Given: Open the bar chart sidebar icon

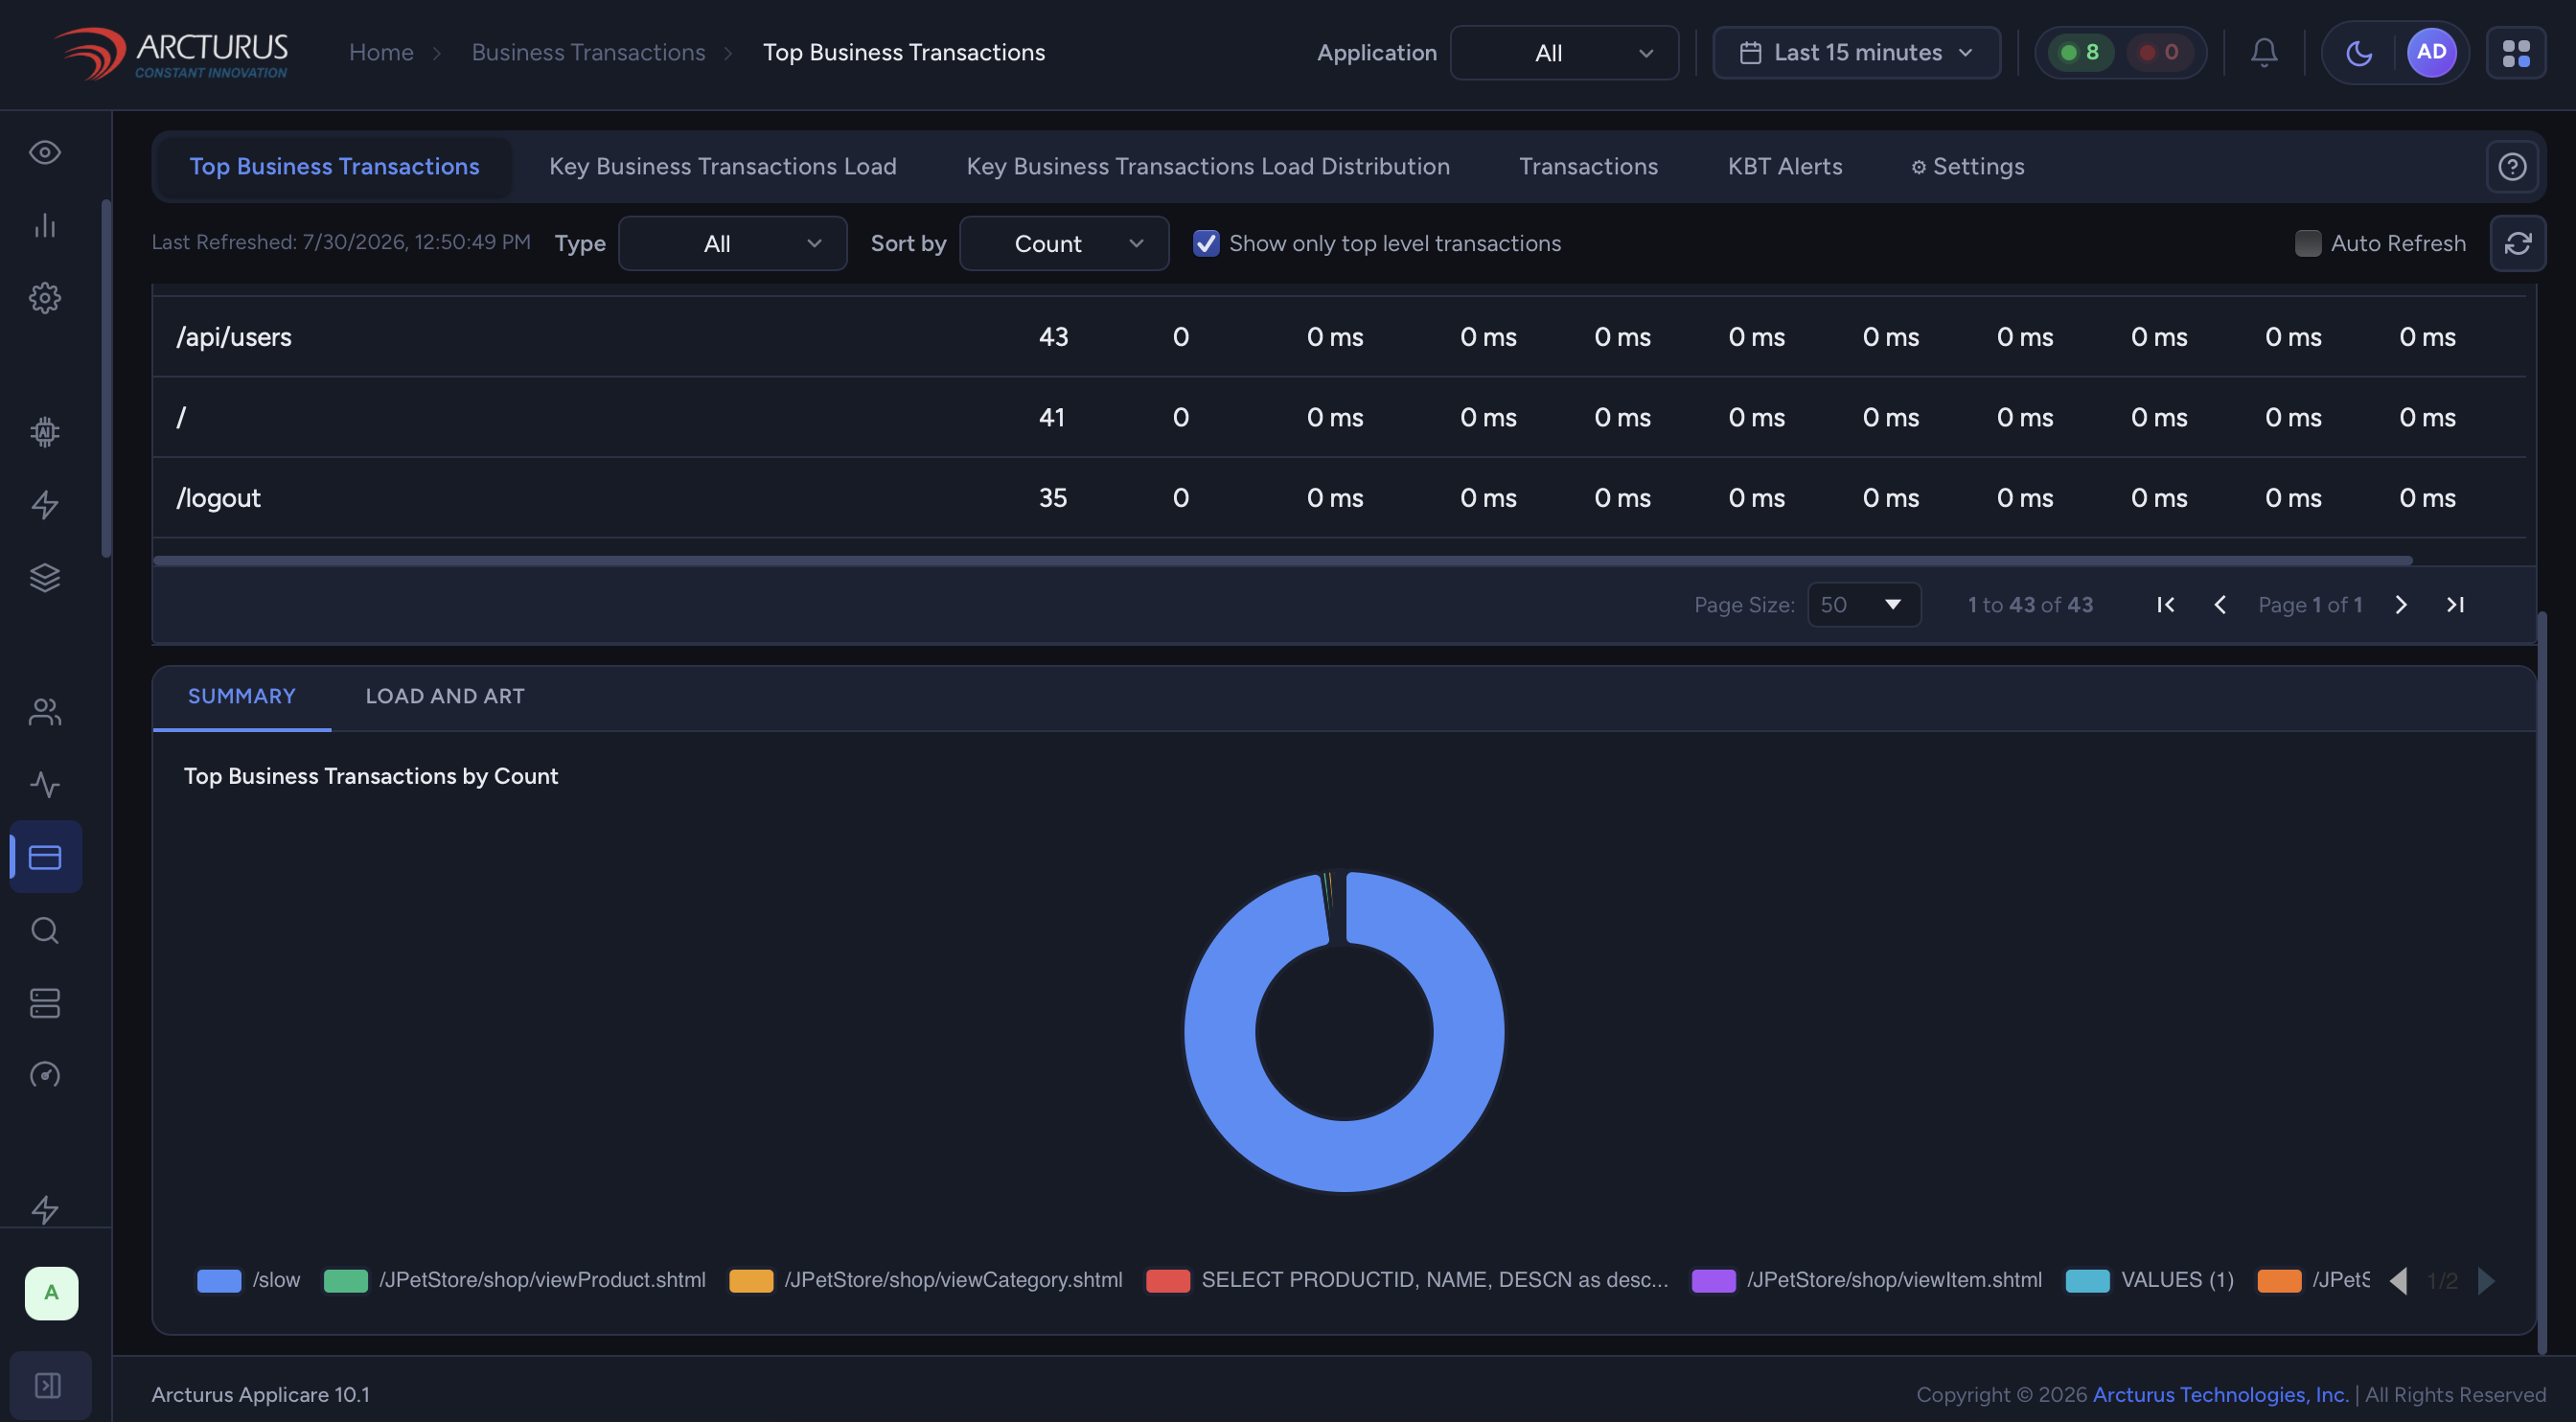Looking at the screenshot, I should click(x=45, y=225).
